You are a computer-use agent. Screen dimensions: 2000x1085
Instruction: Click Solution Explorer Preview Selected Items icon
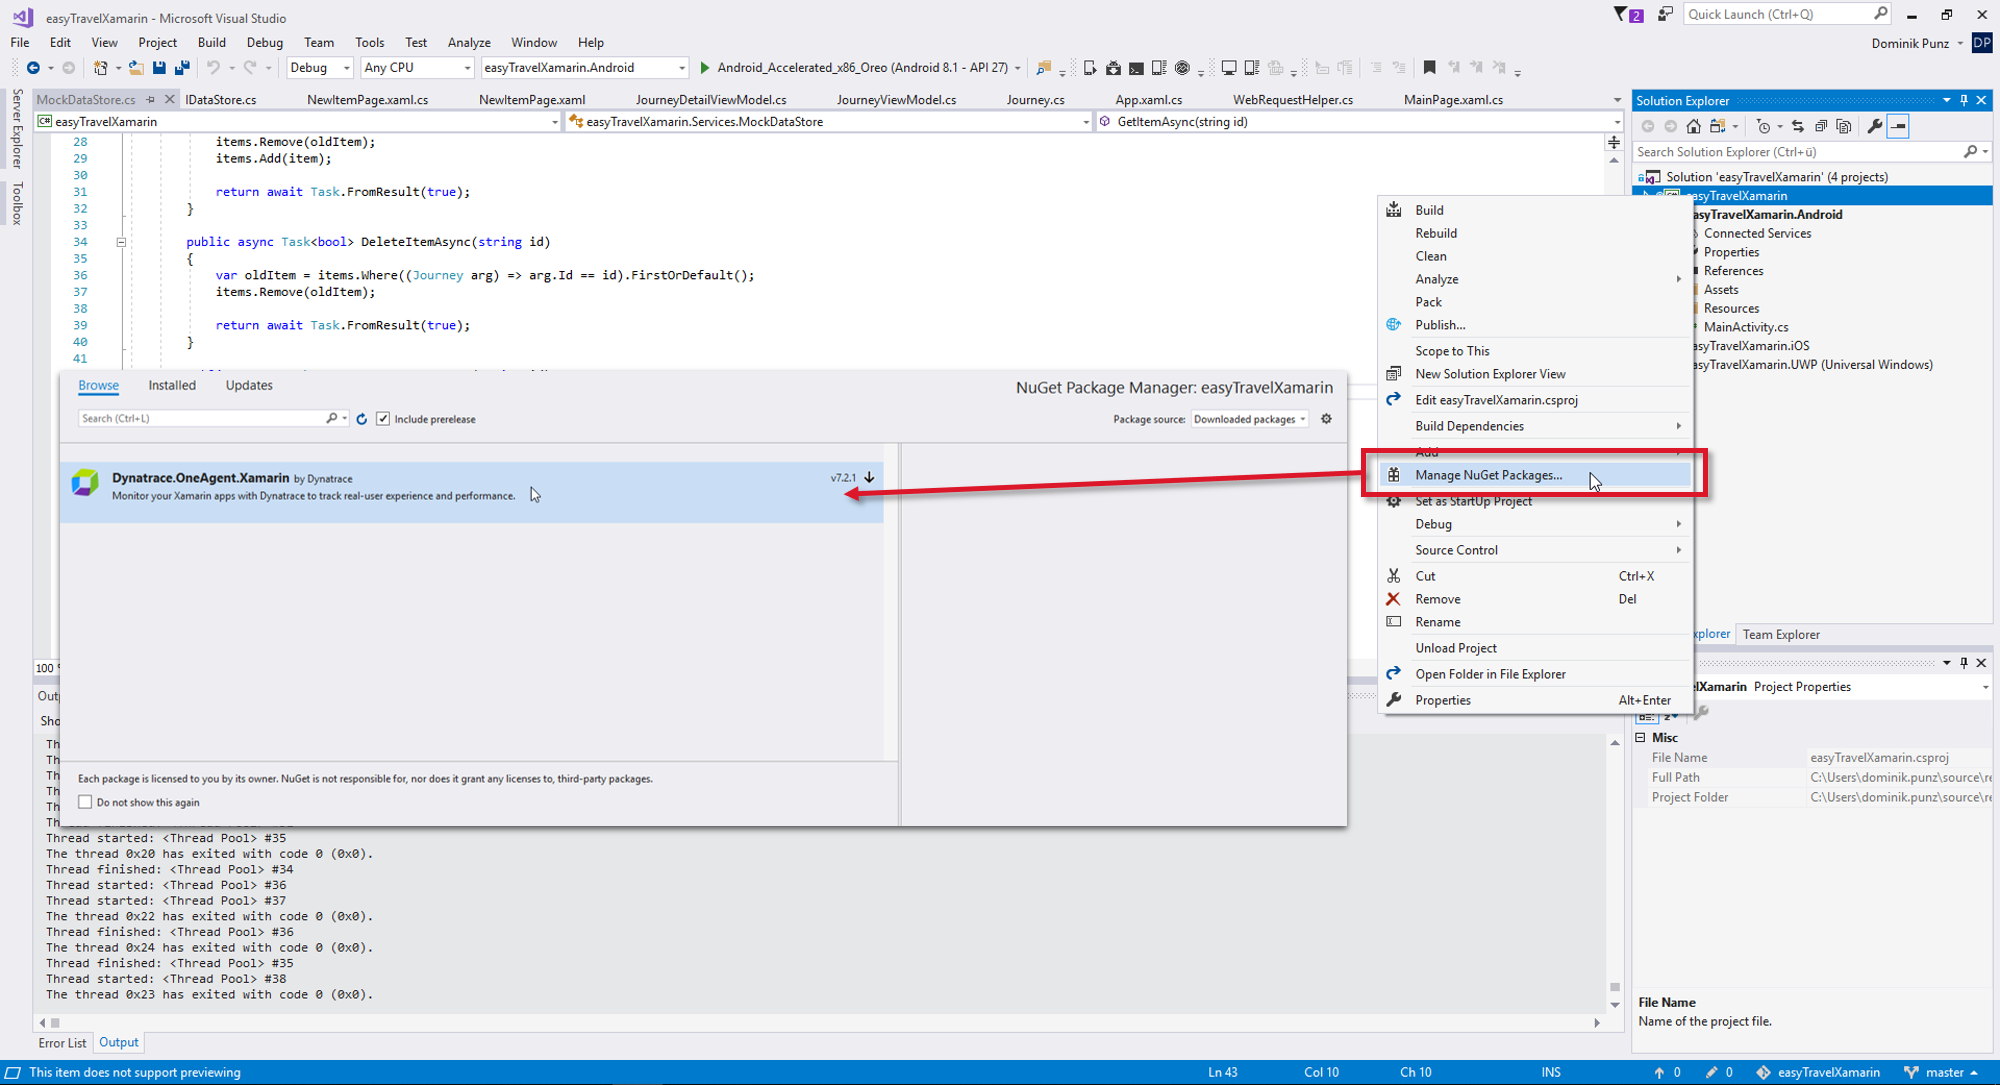click(x=1898, y=126)
